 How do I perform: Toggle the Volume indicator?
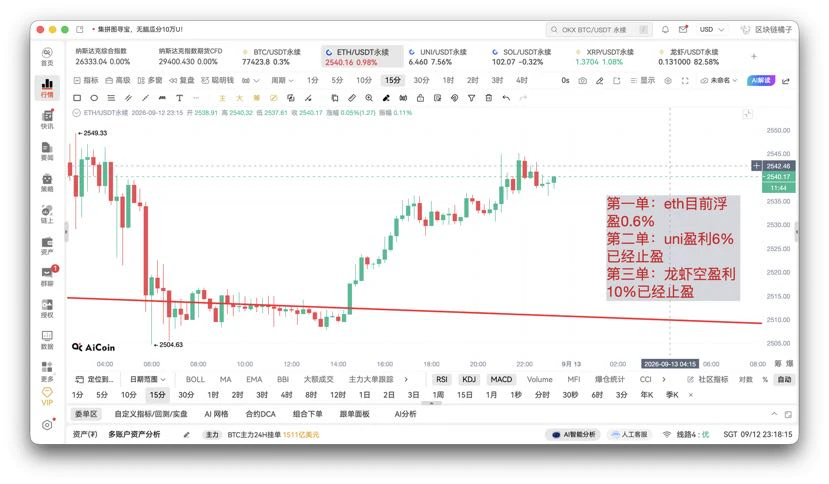[539, 379]
